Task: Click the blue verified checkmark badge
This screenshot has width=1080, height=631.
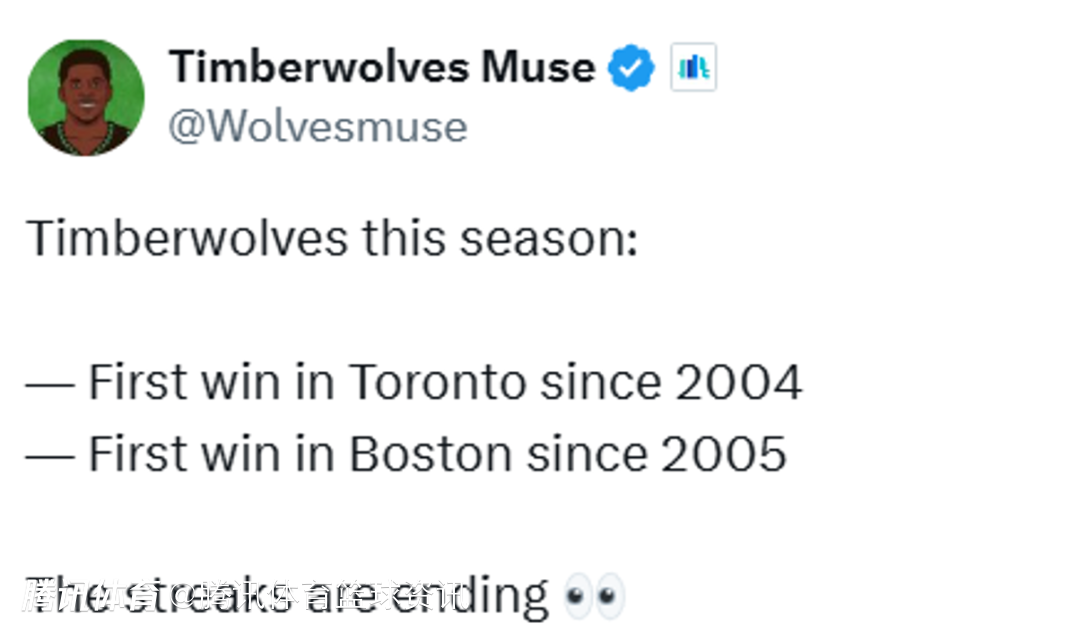Action: 632,68
